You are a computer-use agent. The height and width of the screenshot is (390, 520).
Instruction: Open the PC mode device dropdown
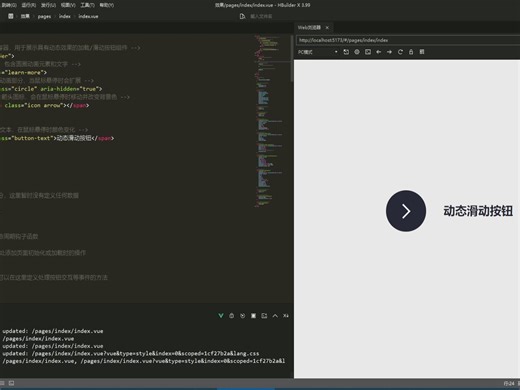coord(318,52)
